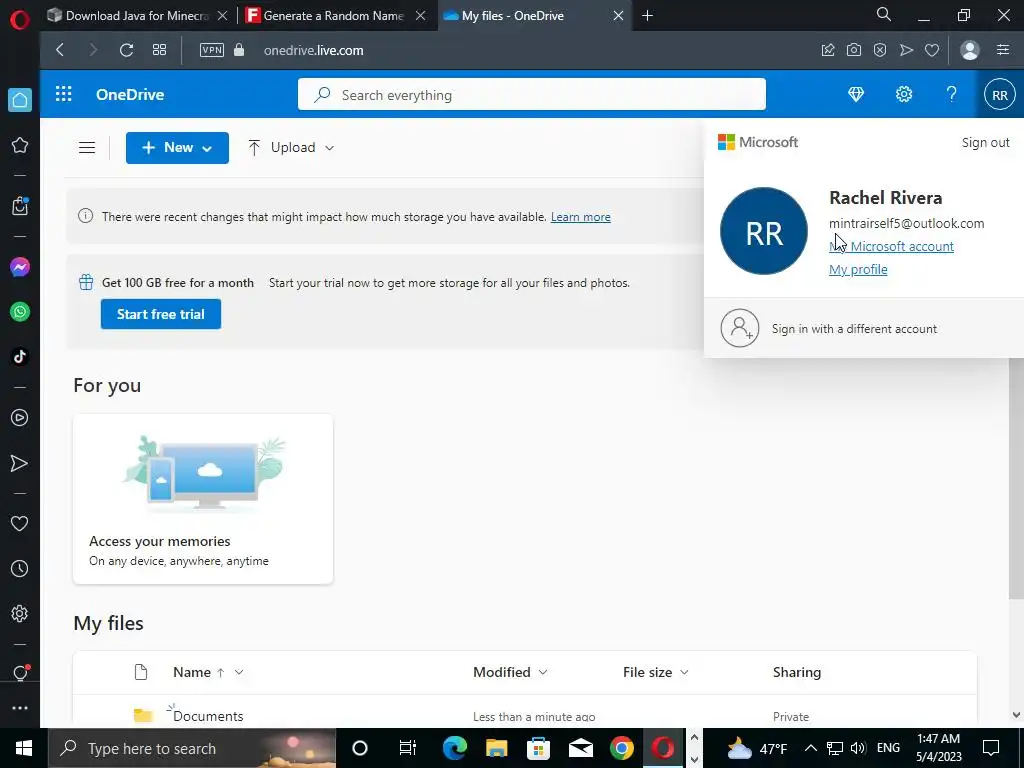Open Opera bookmarks star in sidebar
1024x768 pixels.
[x=20, y=145]
